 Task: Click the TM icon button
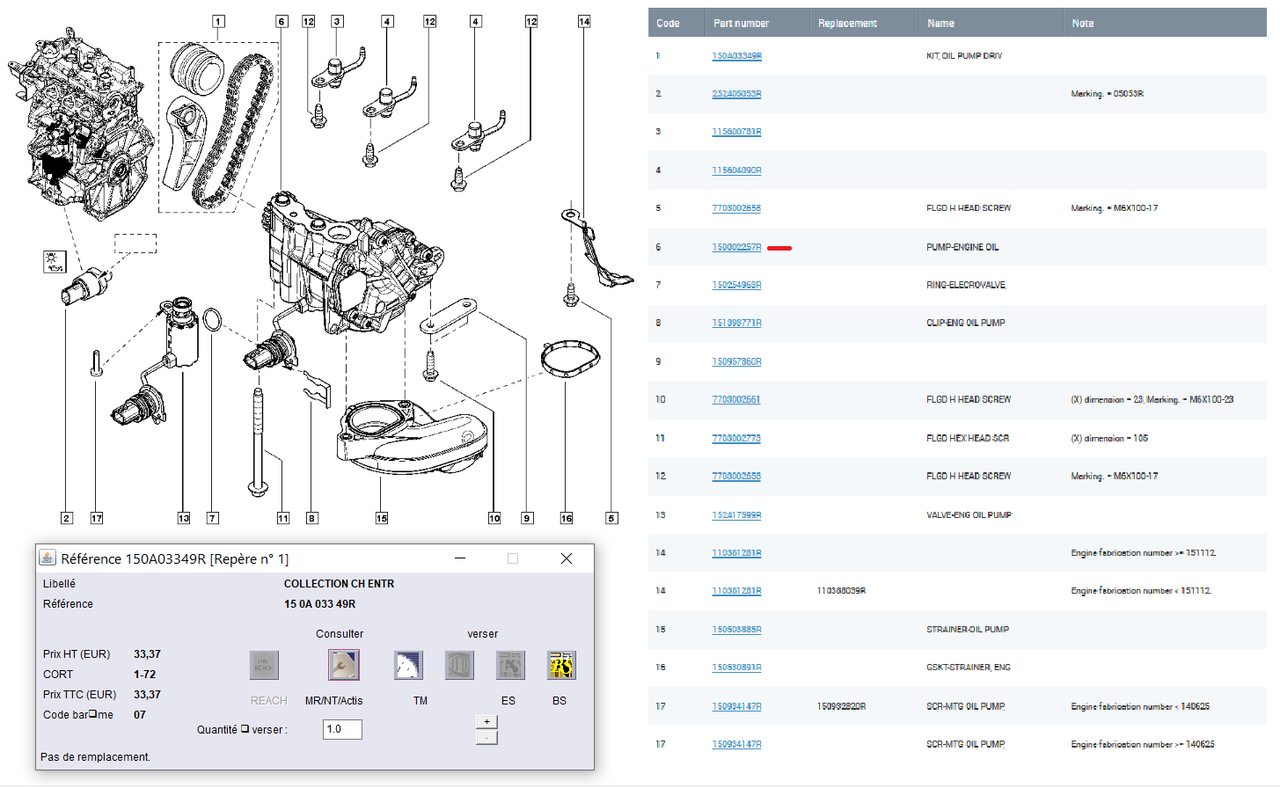408,665
